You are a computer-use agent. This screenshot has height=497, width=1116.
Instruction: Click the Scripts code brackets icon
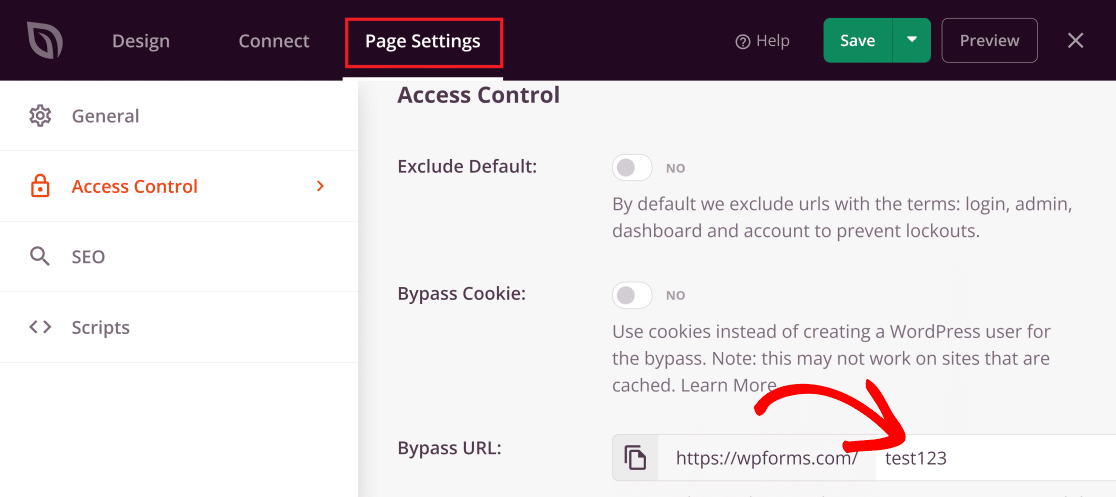pyautogui.click(x=40, y=327)
